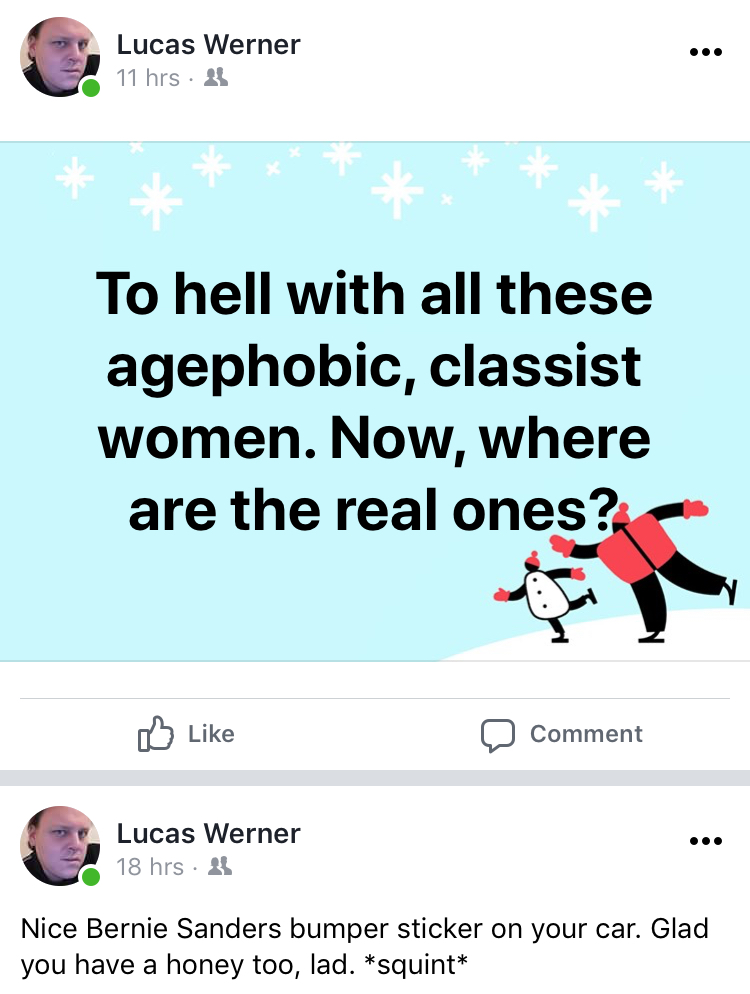Open Lucas Werner profile picture on first post
750x994 pixels.
(60, 57)
